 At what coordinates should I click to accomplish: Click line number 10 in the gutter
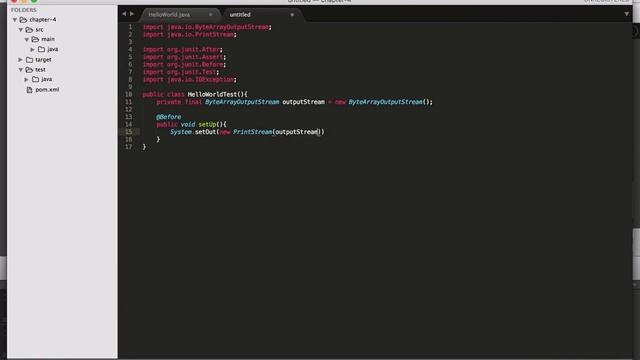pyautogui.click(x=129, y=94)
